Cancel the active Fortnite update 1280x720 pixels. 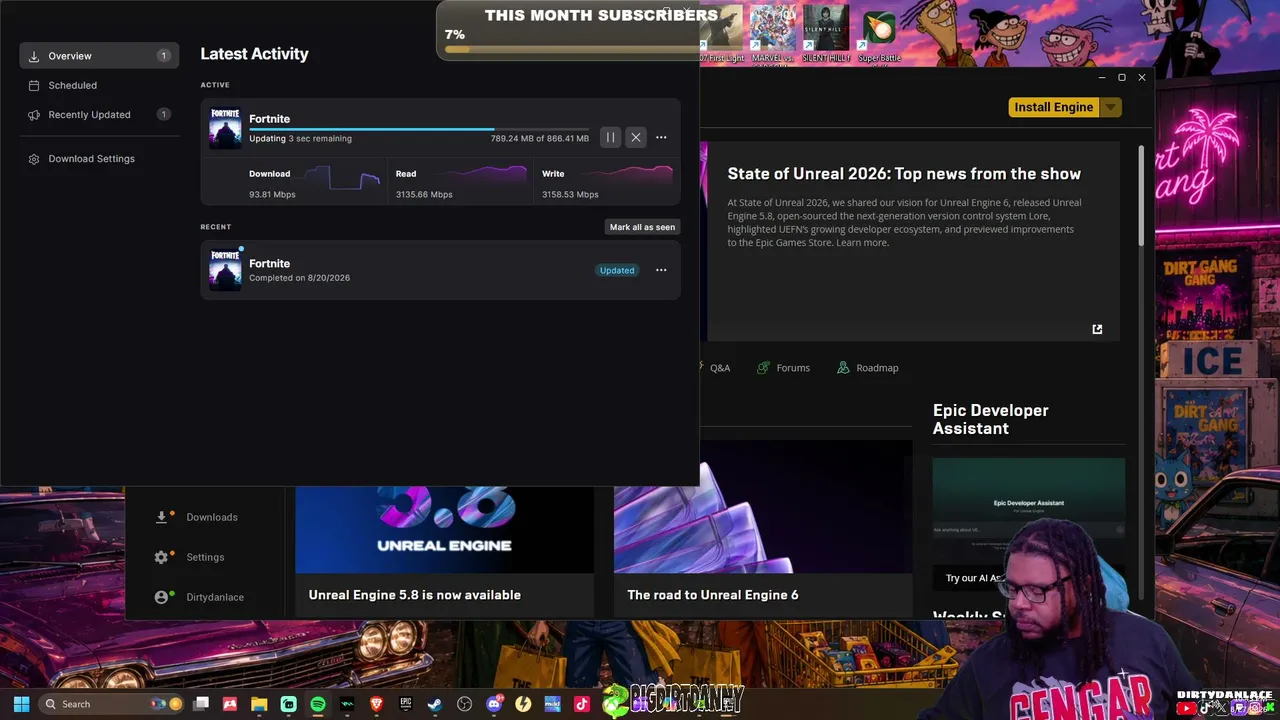[x=635, y=138]
